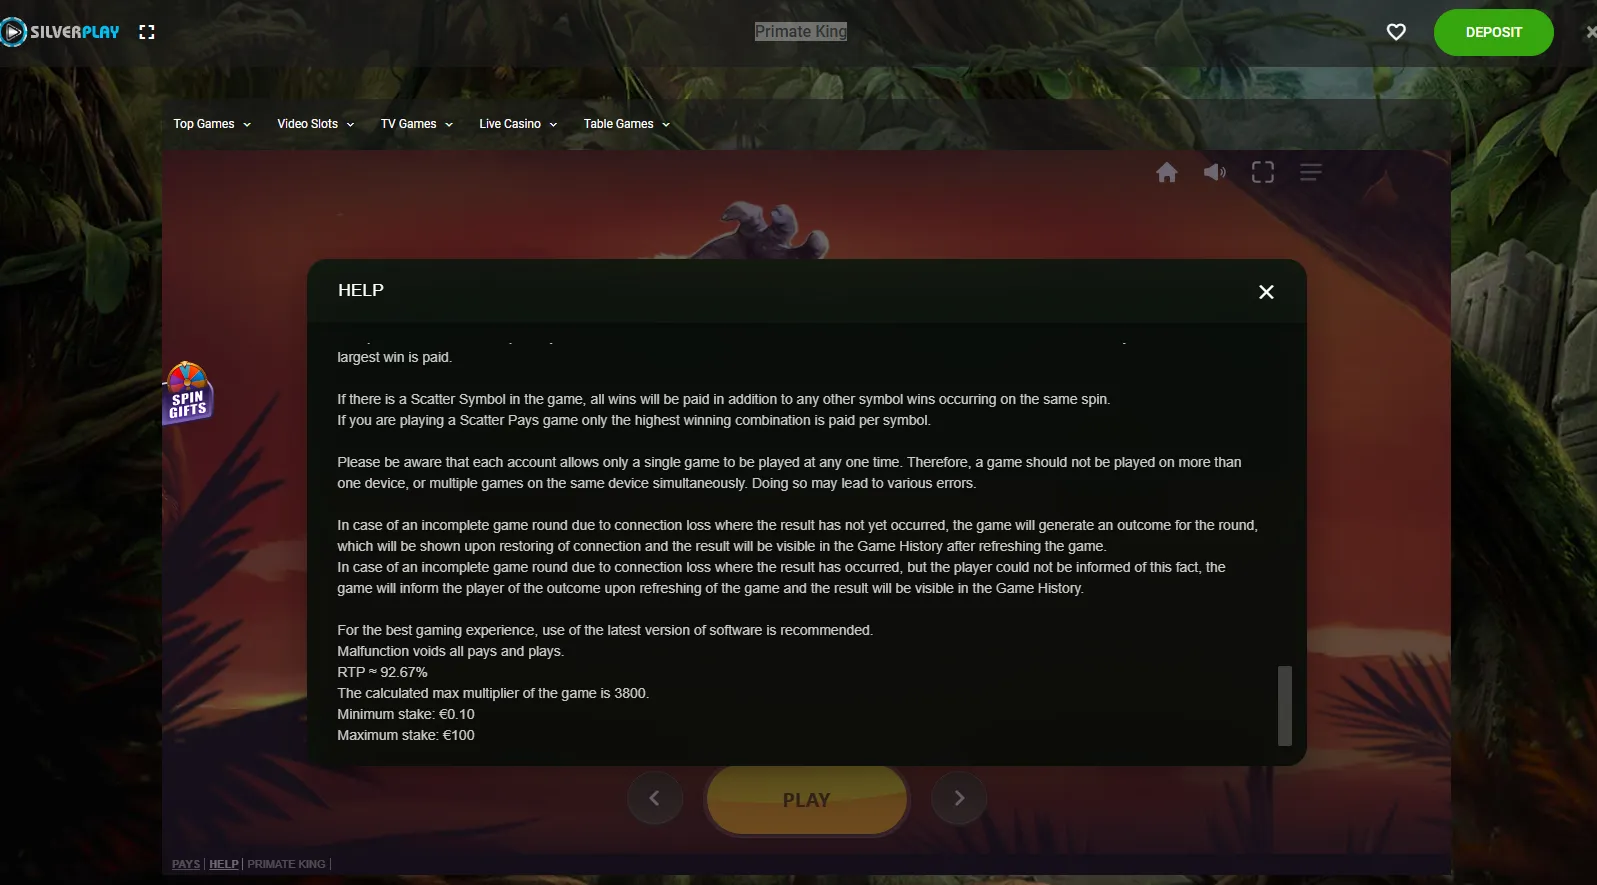Image resolution: width=1597 pixels, height=885 pixels.
Task: Go to game home icon
Action: 1167,173
